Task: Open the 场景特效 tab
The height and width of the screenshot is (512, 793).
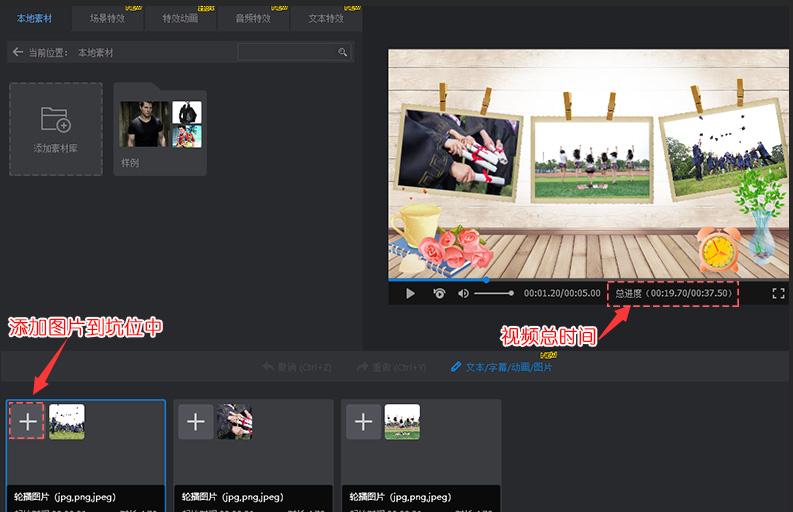Action: pyautogui.click(x=108, y=18)
